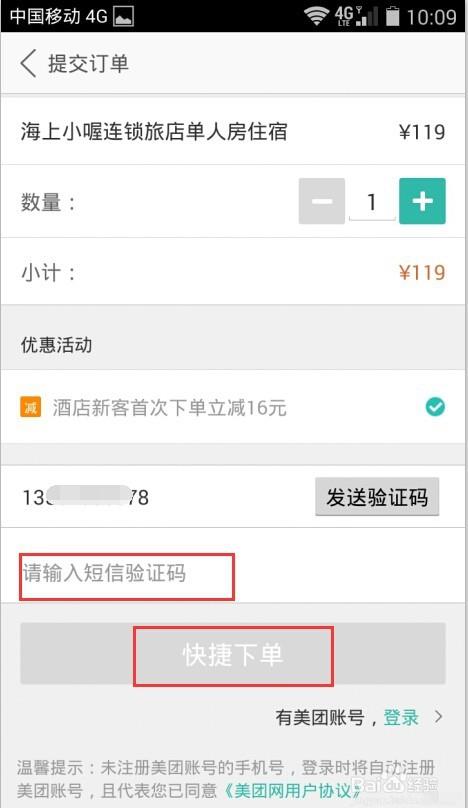Tap the battery icon in status bar
468x808 pixels.
tap(393, 16)
